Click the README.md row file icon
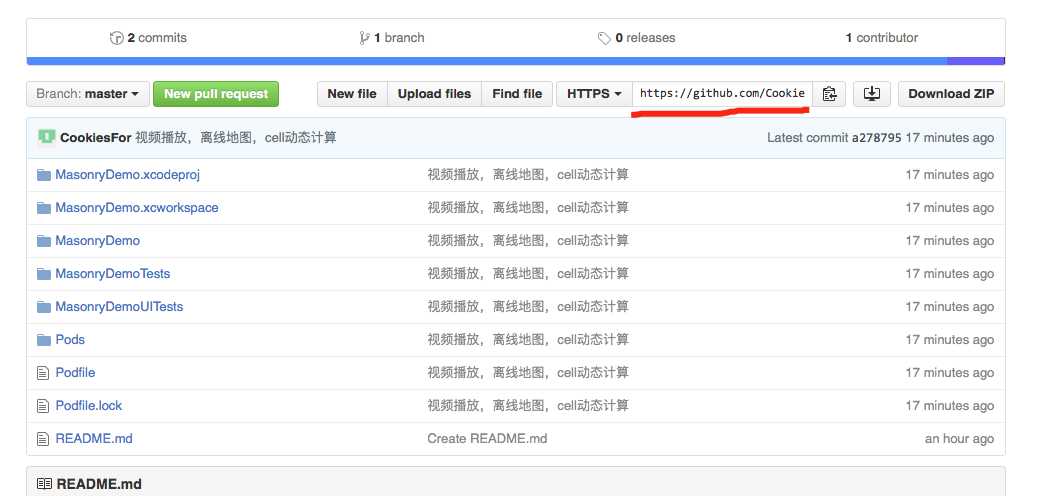The image size is (1058, 496). 43,439
